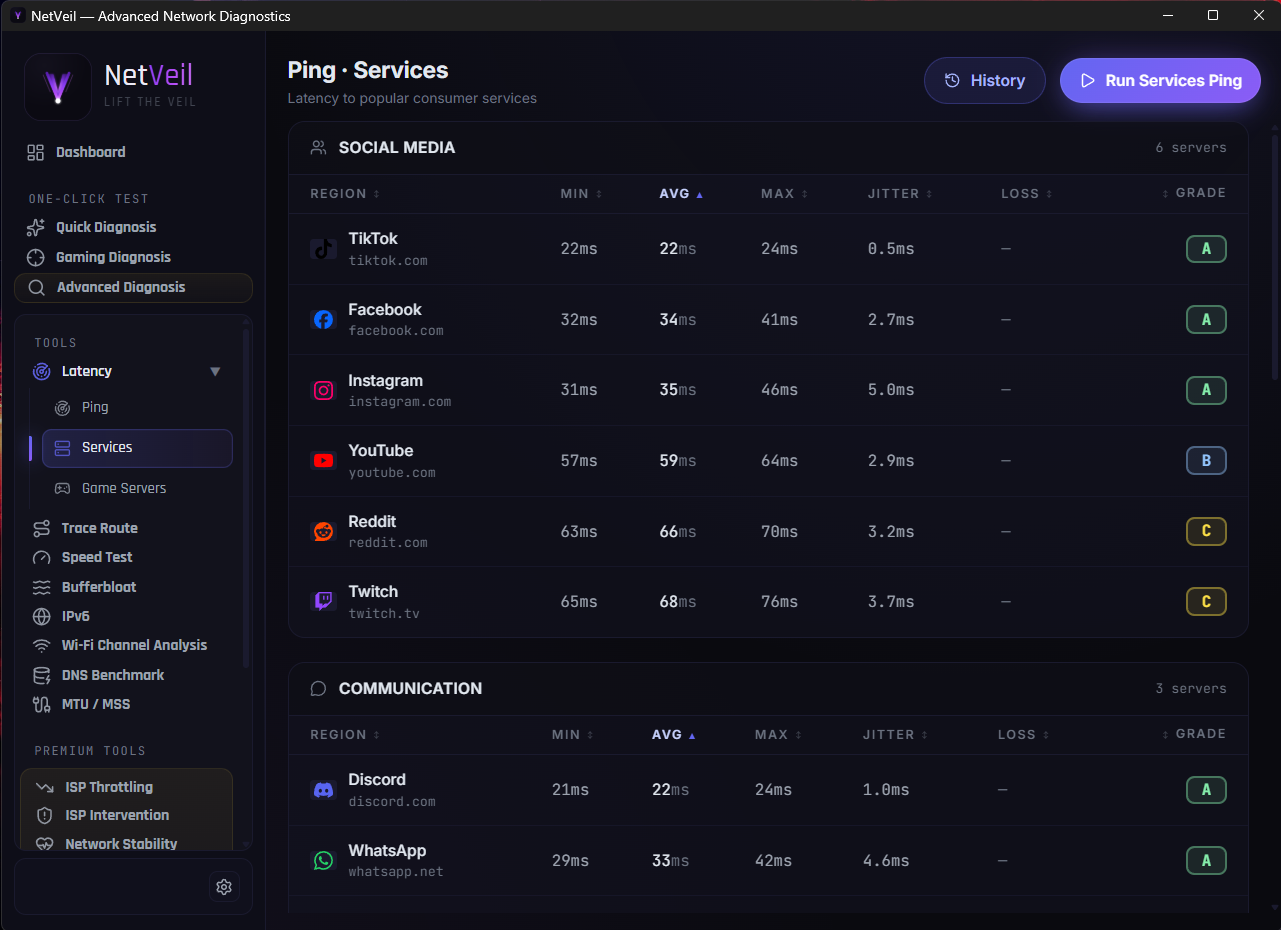Viewport: 1281px width, 930px height.
Task: Click Facebook's 32ms min value
Action: (x=579, y=320)
